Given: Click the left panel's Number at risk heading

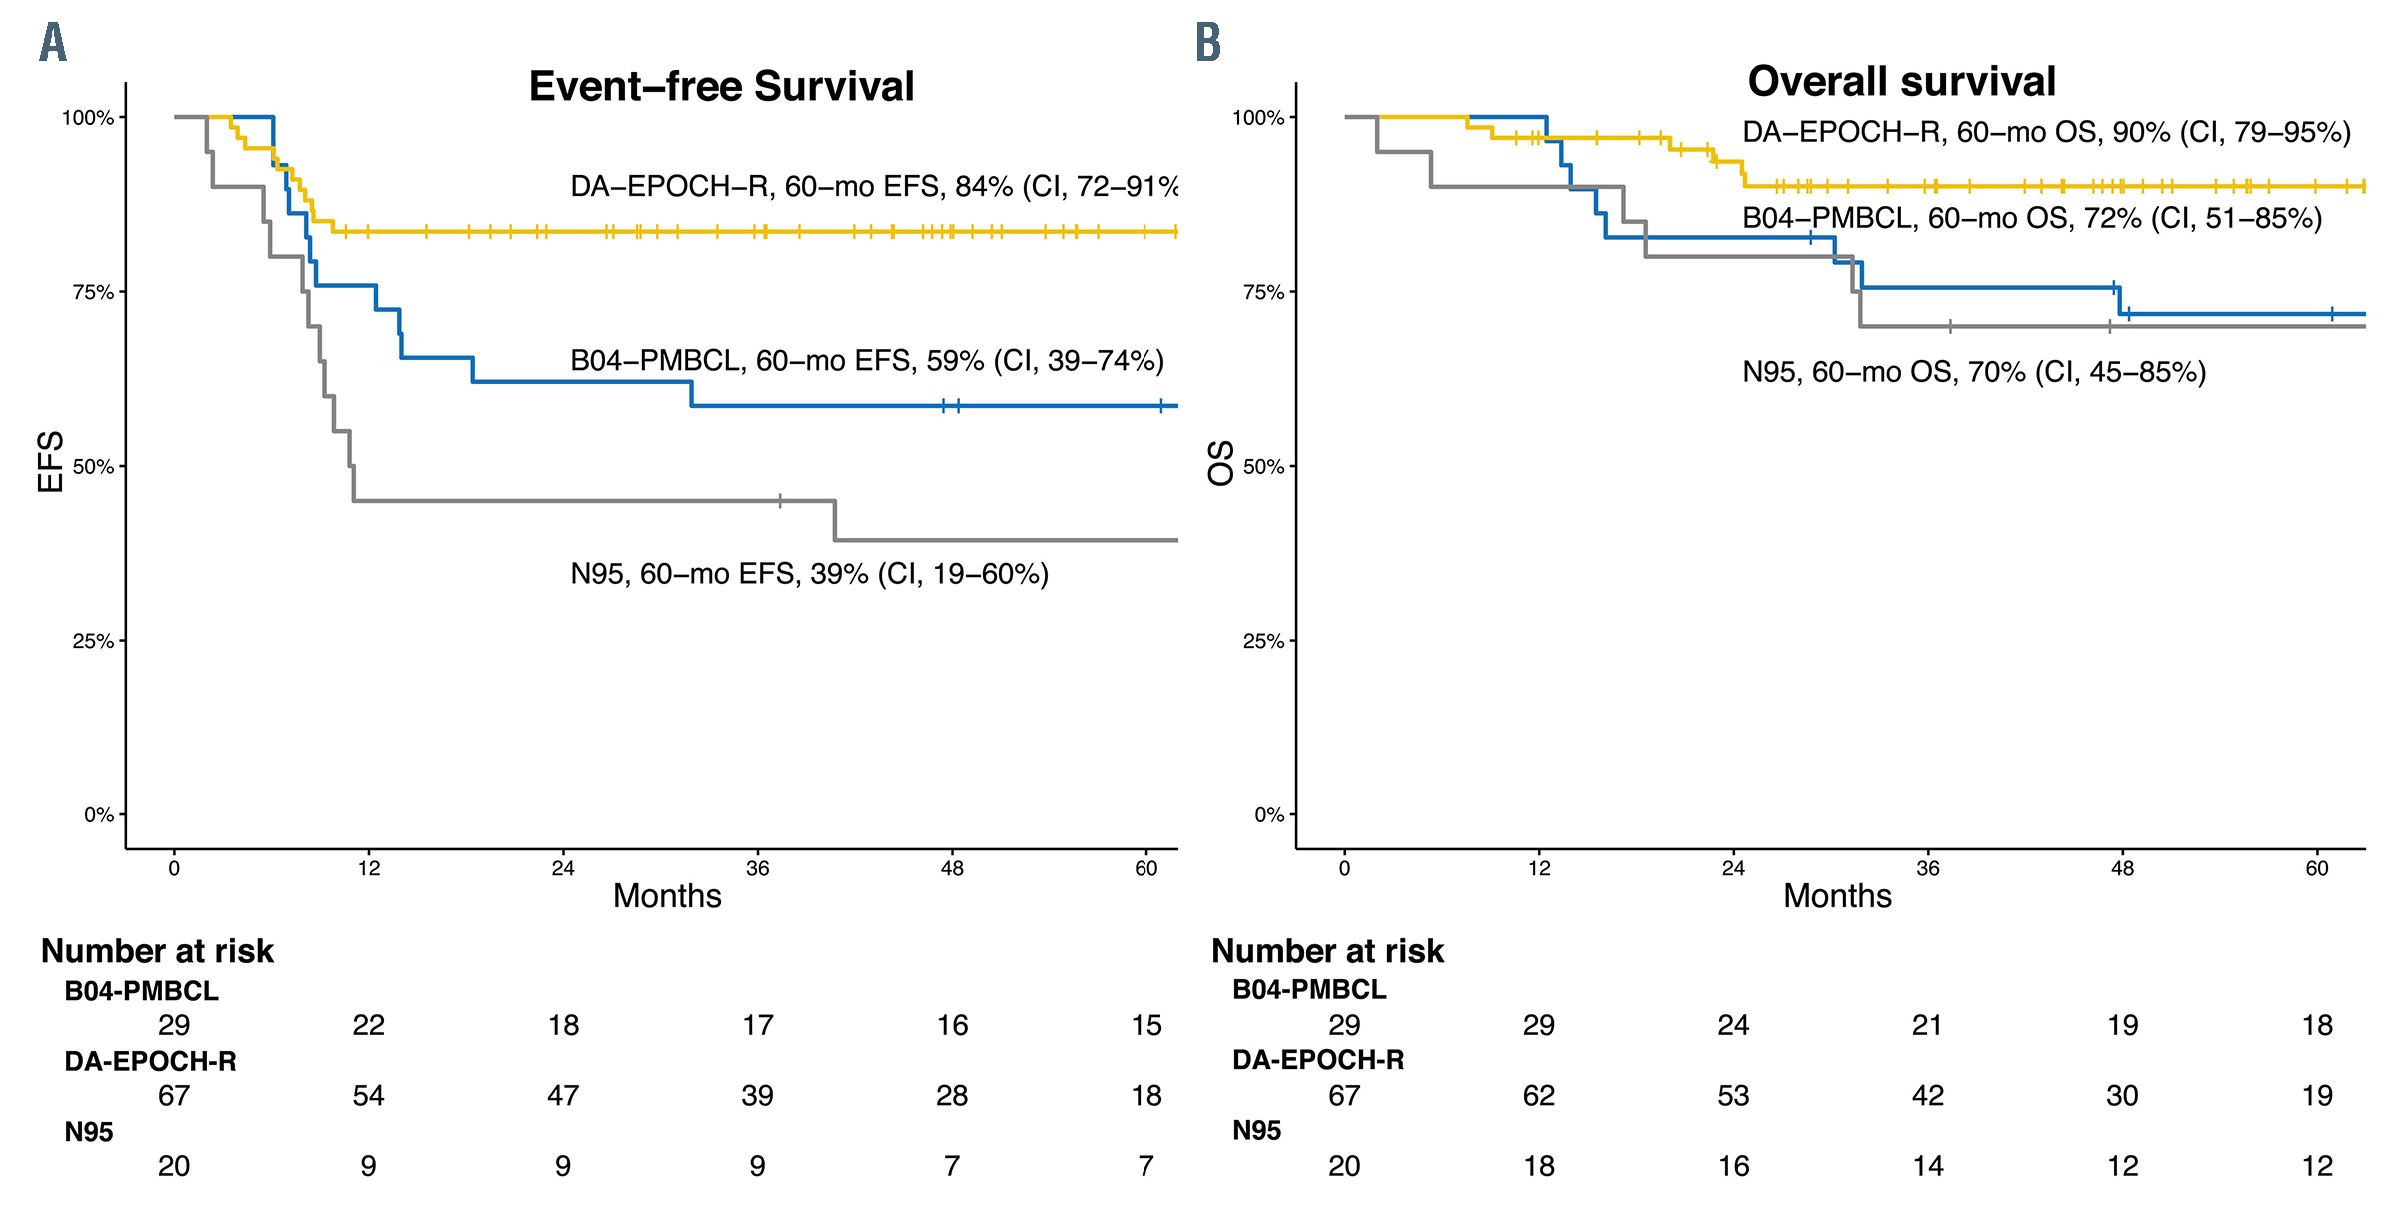Looking at the screenshot, I should (157, 951).
